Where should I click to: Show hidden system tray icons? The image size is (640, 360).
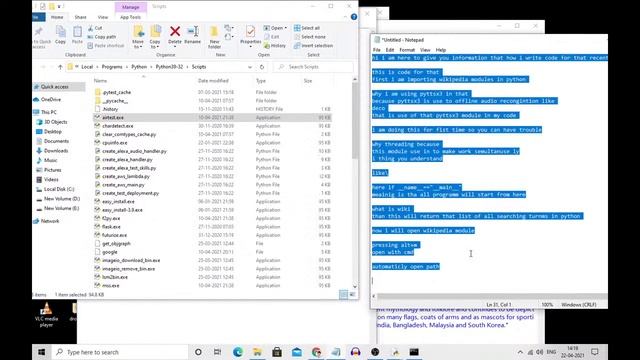[x=520, y=352]
